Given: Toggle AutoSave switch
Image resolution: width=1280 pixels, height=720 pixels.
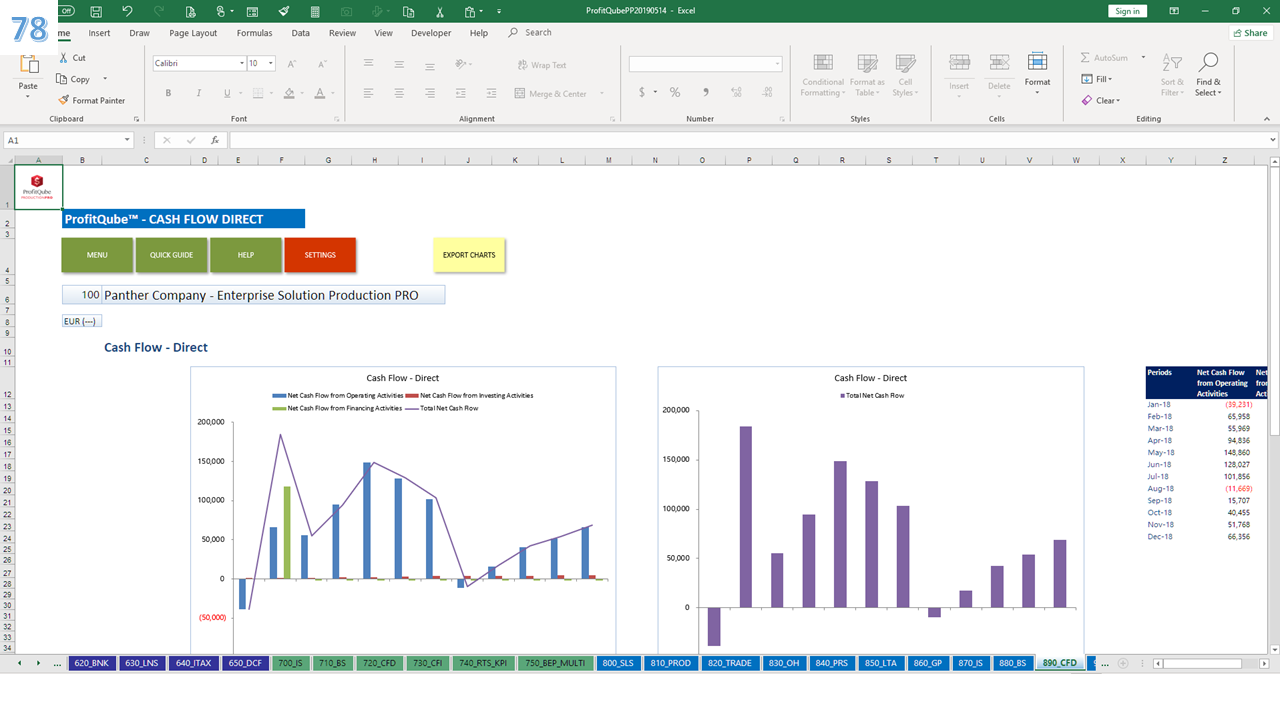Looking at the screenshot, I should [x=66, y=11].
